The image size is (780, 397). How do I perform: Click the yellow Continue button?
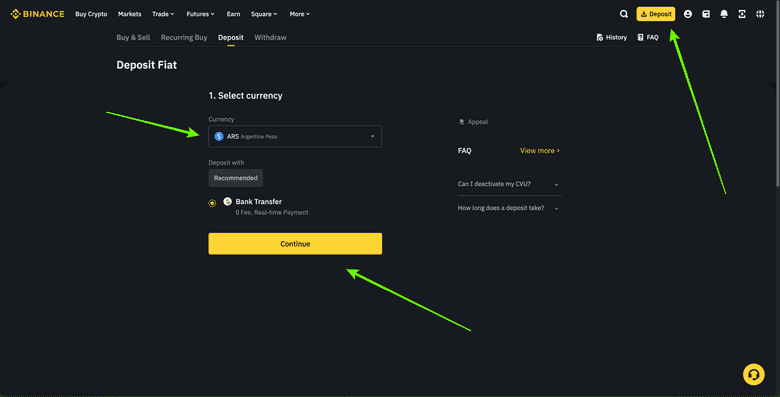point(295,244)
